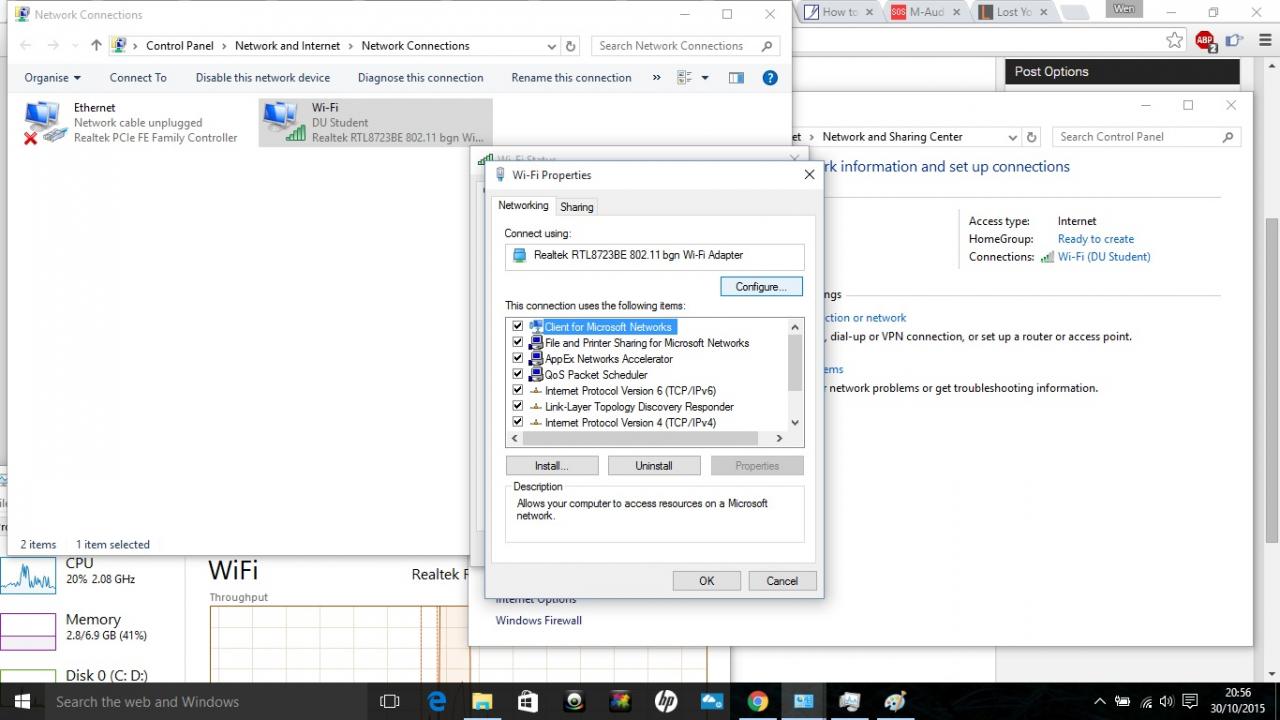Open the view options dropdown arrow
Screen dimensions: 1280x720
705,77
